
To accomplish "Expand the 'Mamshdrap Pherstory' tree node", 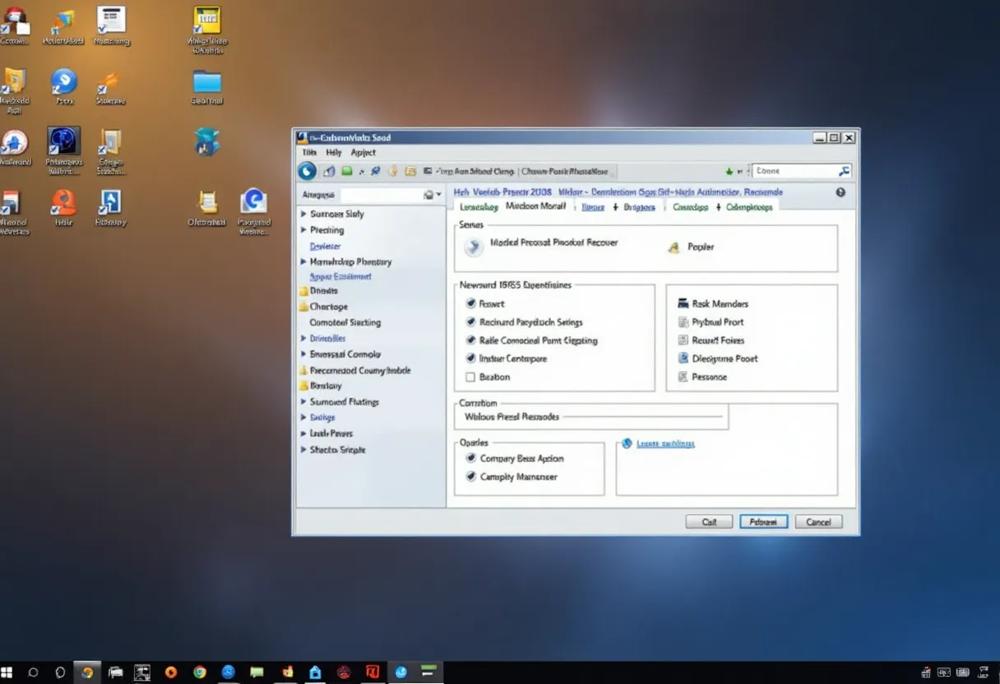I will [x=304, y=261].
